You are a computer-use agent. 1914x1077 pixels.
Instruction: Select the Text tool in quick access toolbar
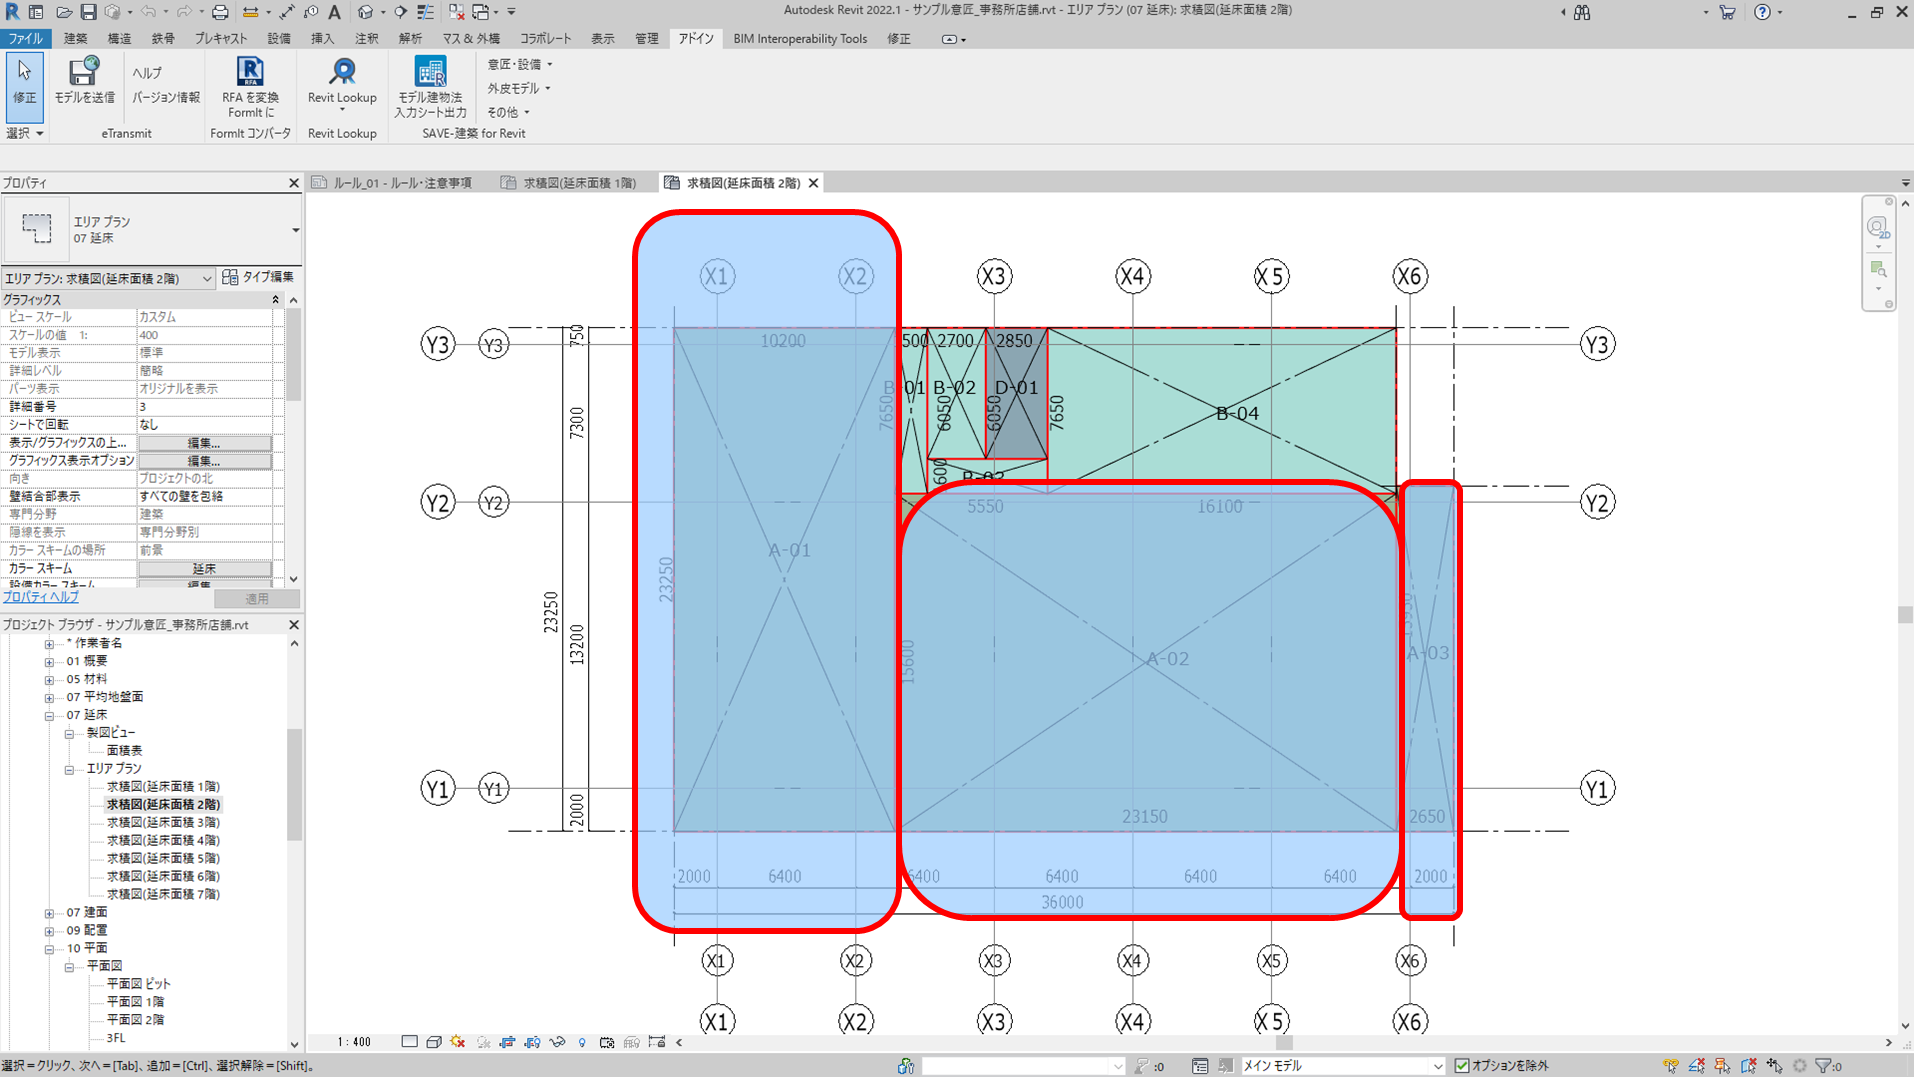pos(334,12)
